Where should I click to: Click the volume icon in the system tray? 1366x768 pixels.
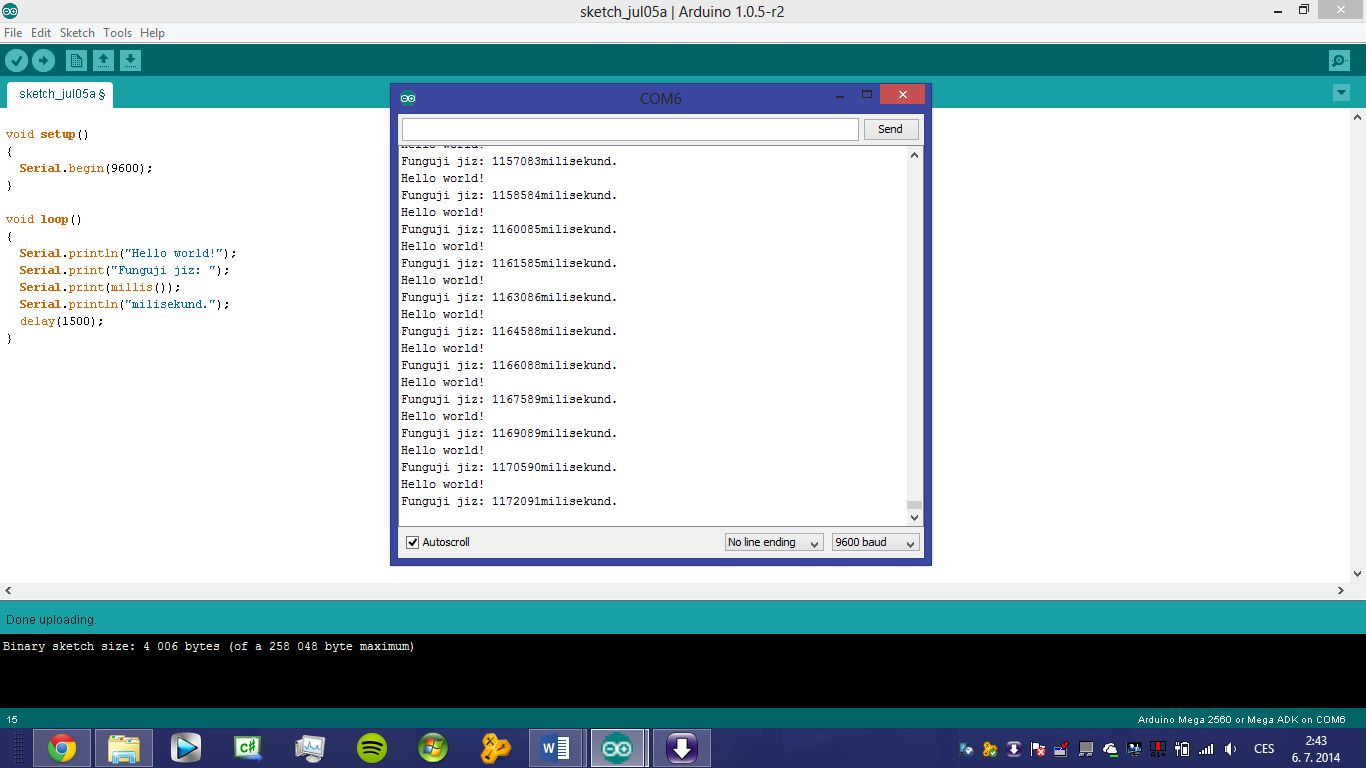(x=1230, y=748)
